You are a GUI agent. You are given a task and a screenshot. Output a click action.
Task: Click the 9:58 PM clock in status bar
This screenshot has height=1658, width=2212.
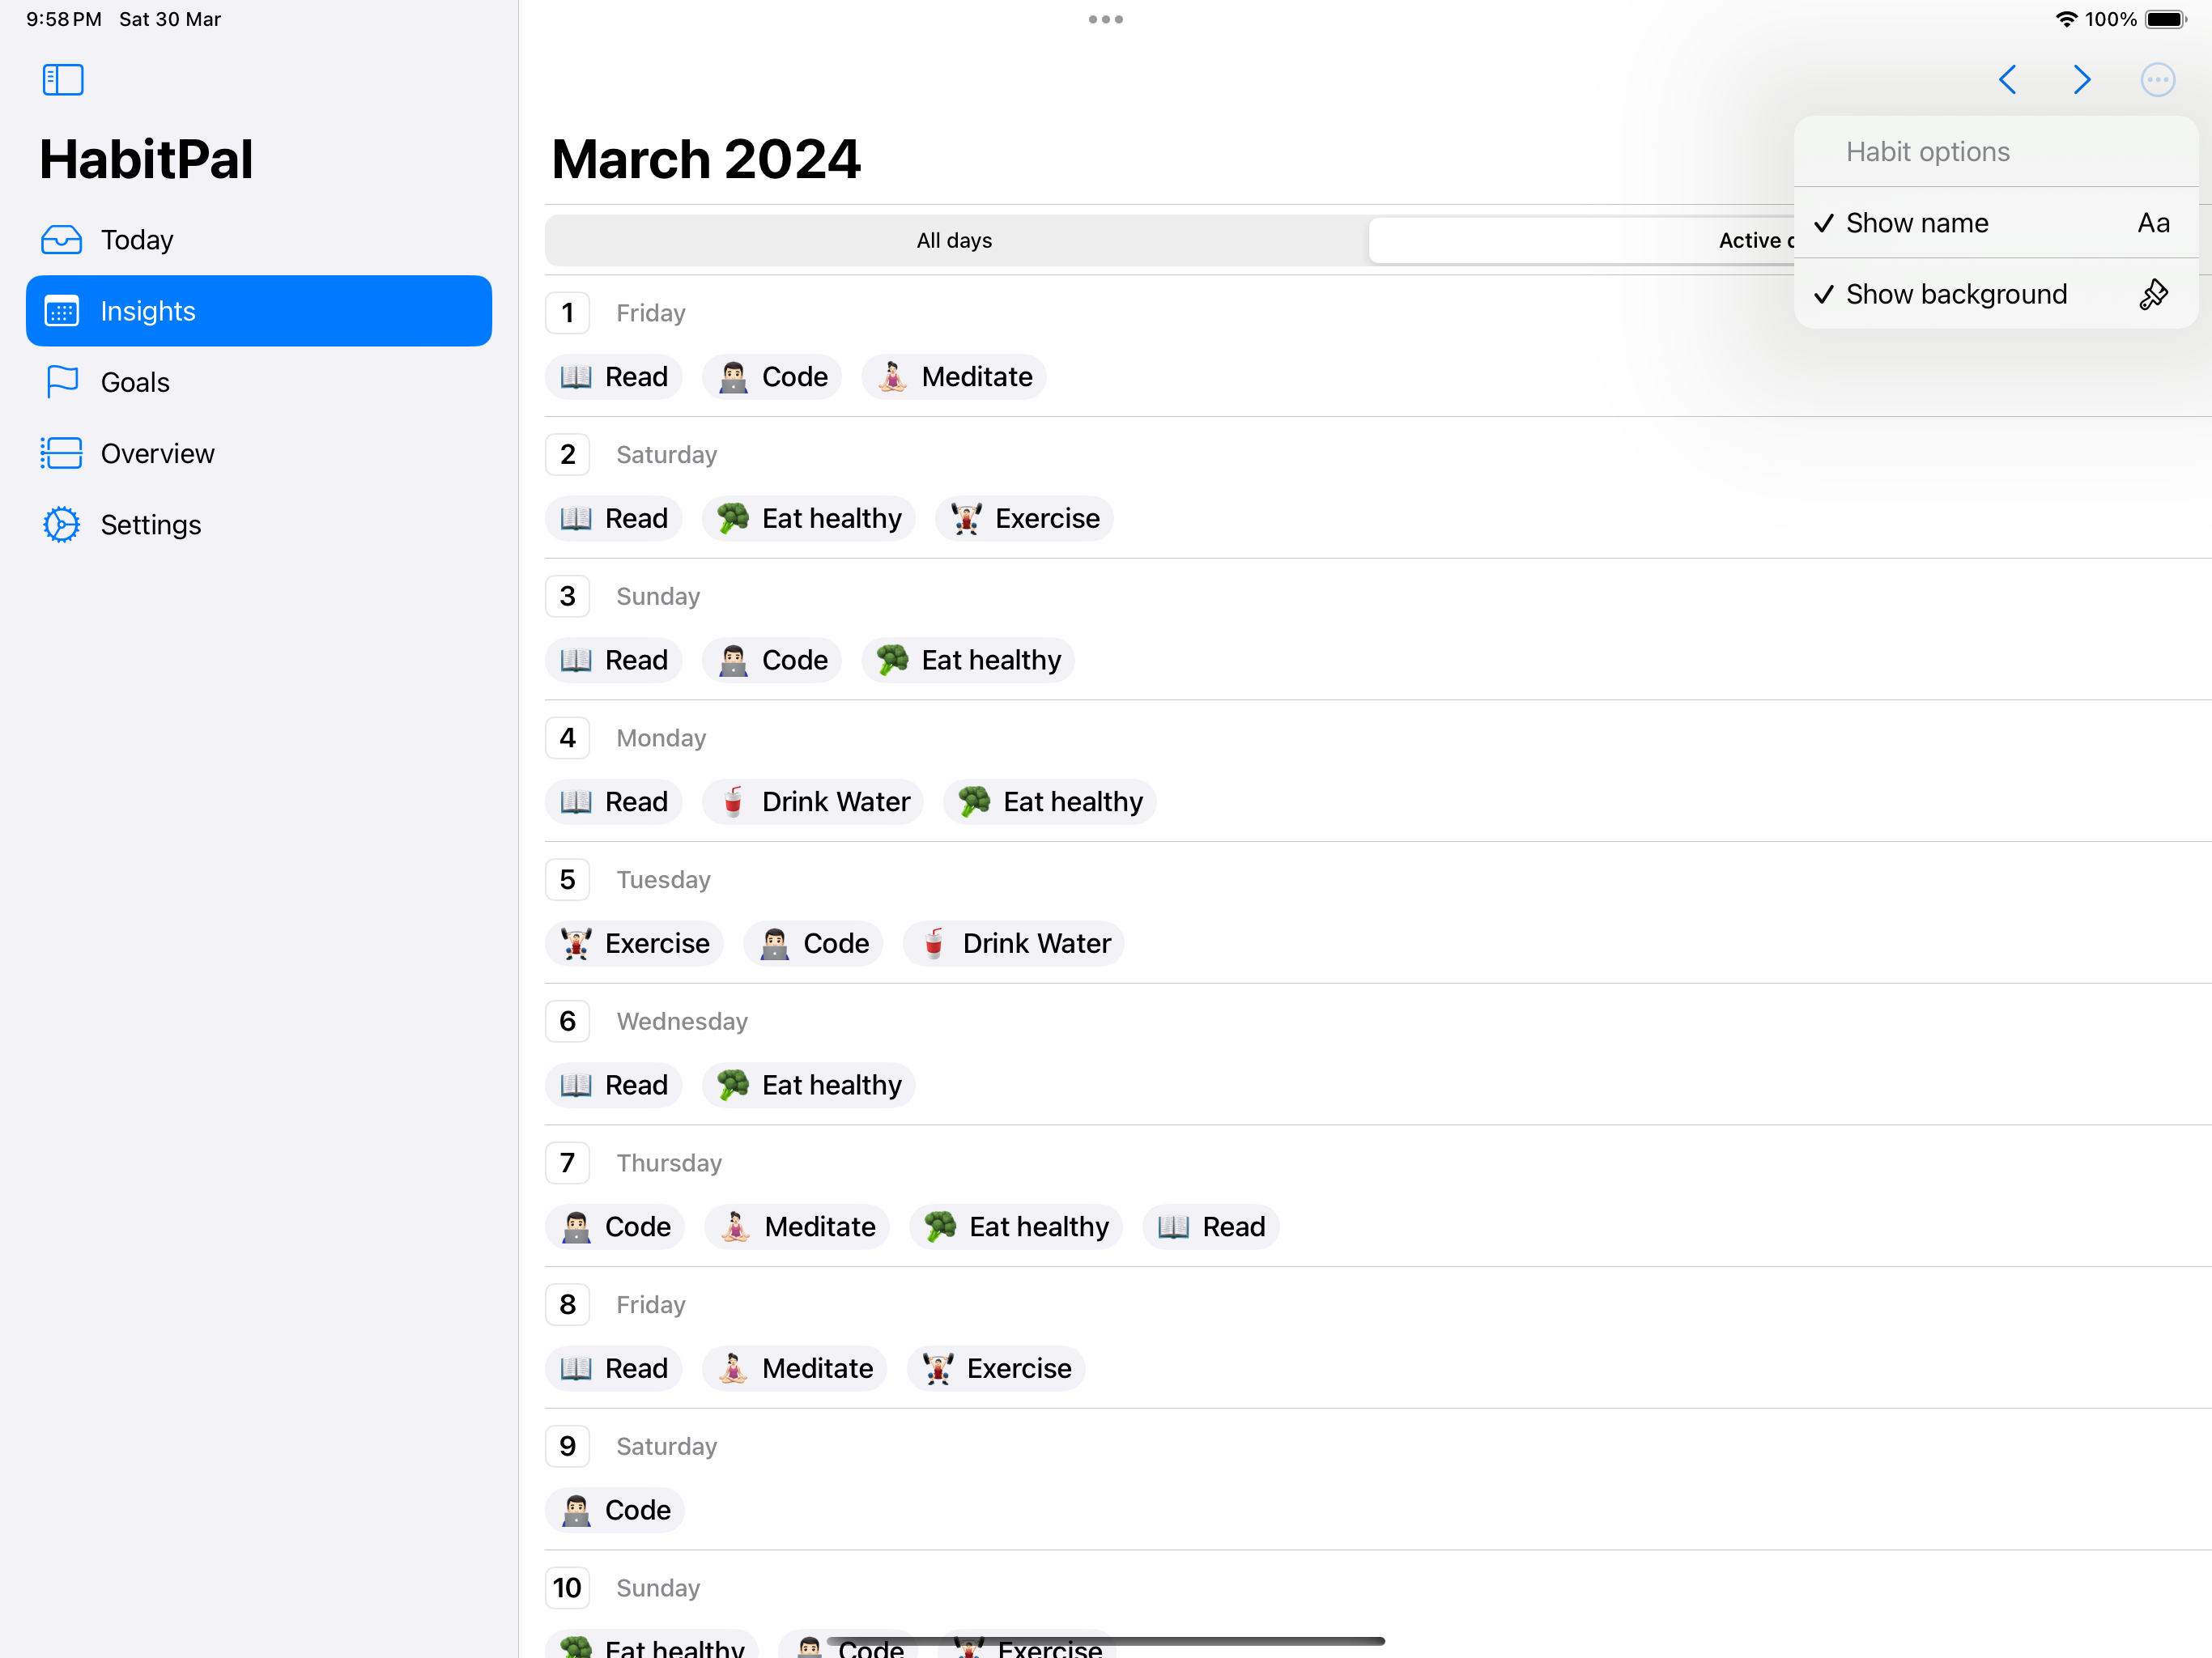(x=64, y=19)
